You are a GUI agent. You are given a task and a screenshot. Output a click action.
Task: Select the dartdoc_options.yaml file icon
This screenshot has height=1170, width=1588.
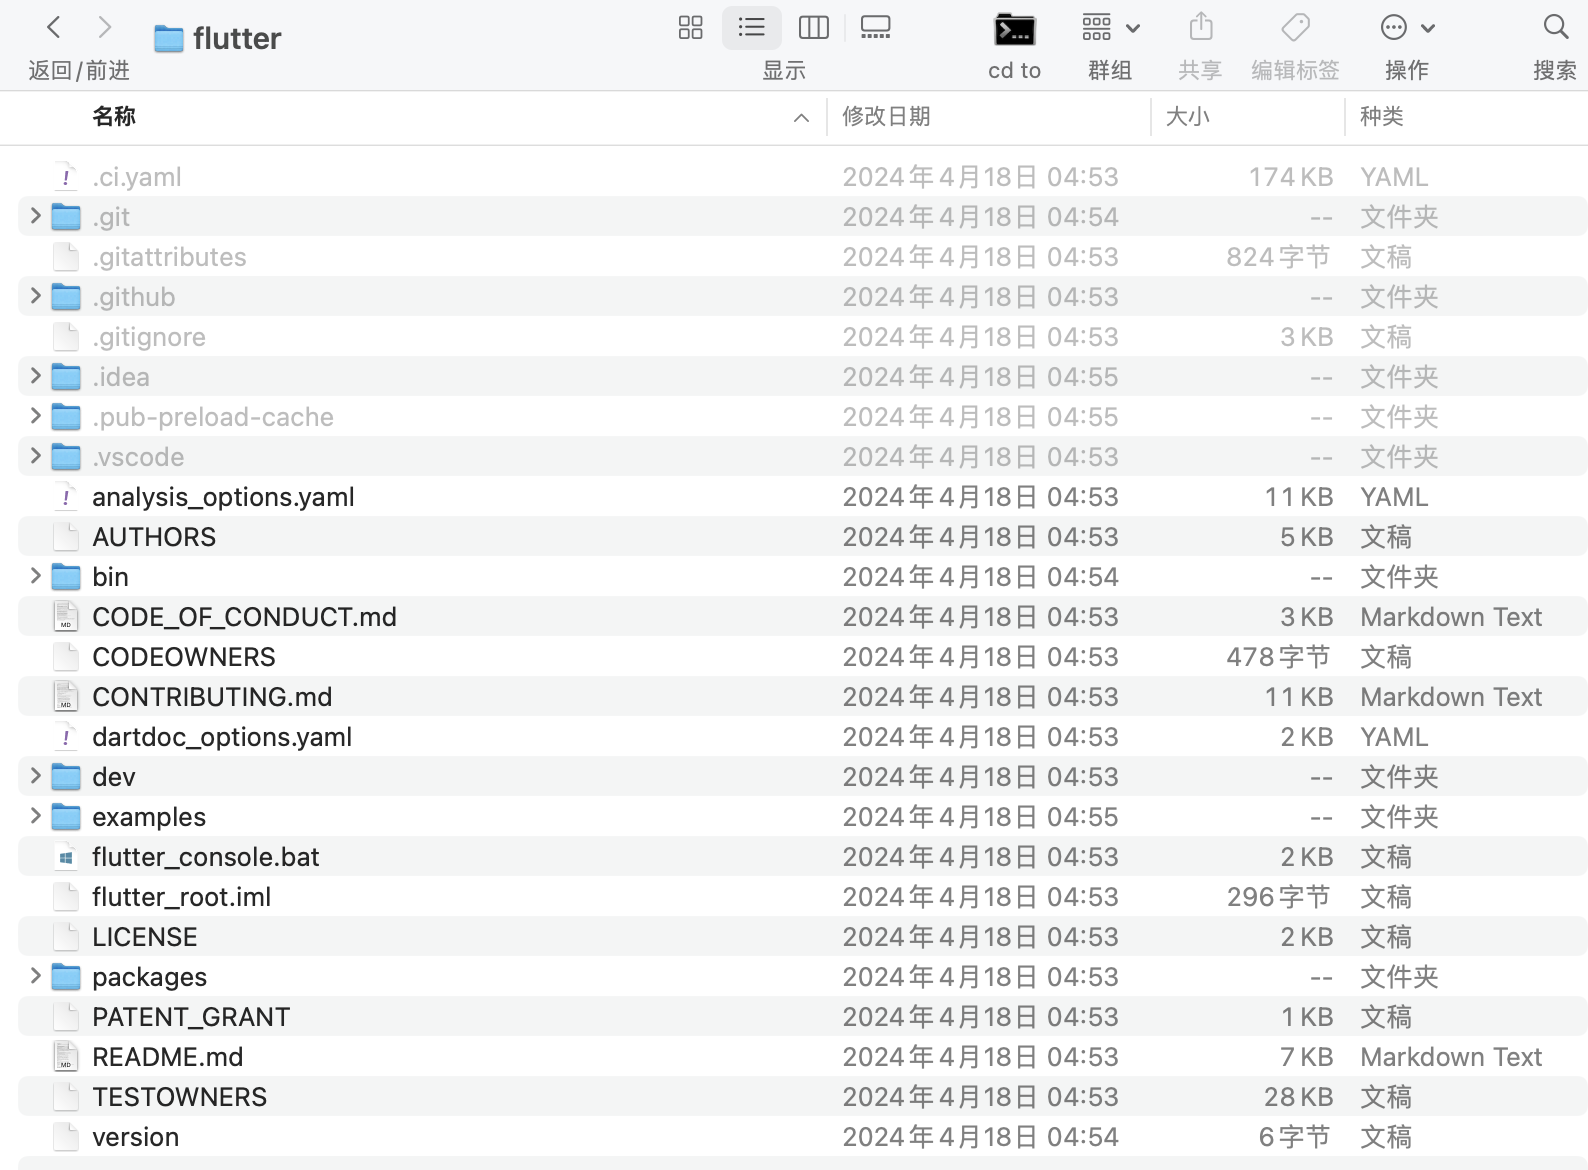[x=66, y=737]
